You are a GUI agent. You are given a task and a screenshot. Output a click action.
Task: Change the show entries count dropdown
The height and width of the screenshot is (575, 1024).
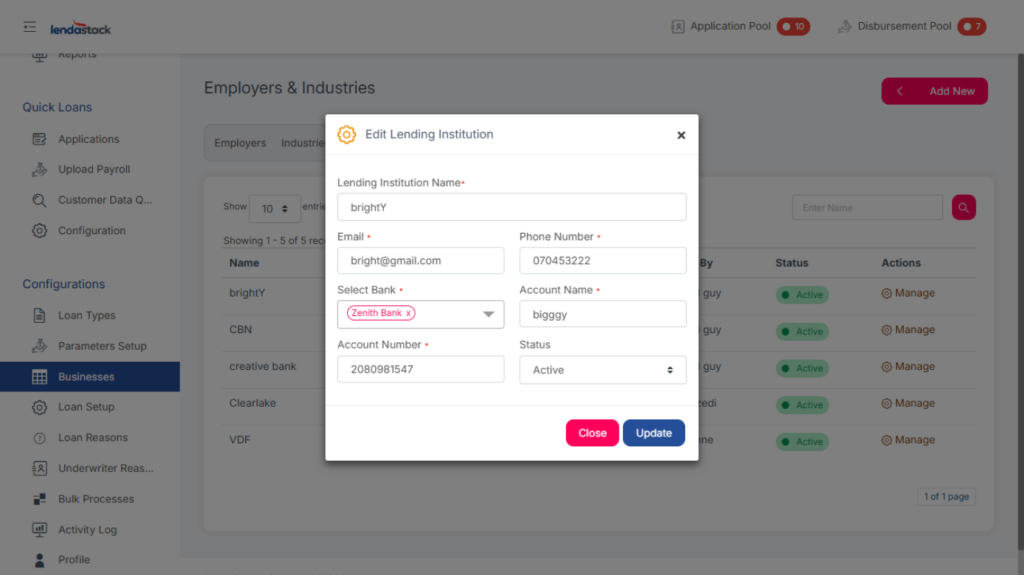click(x=274, y=208)
